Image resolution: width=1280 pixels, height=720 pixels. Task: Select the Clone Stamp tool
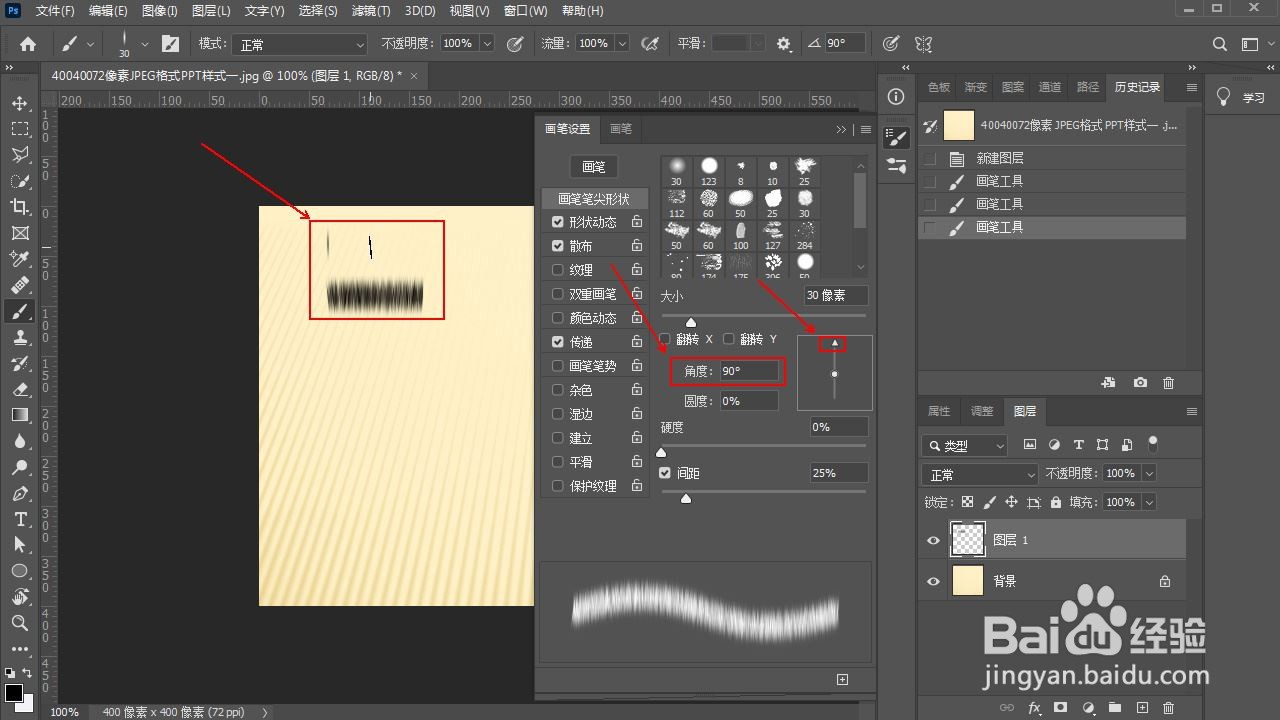tap(20, 337)
